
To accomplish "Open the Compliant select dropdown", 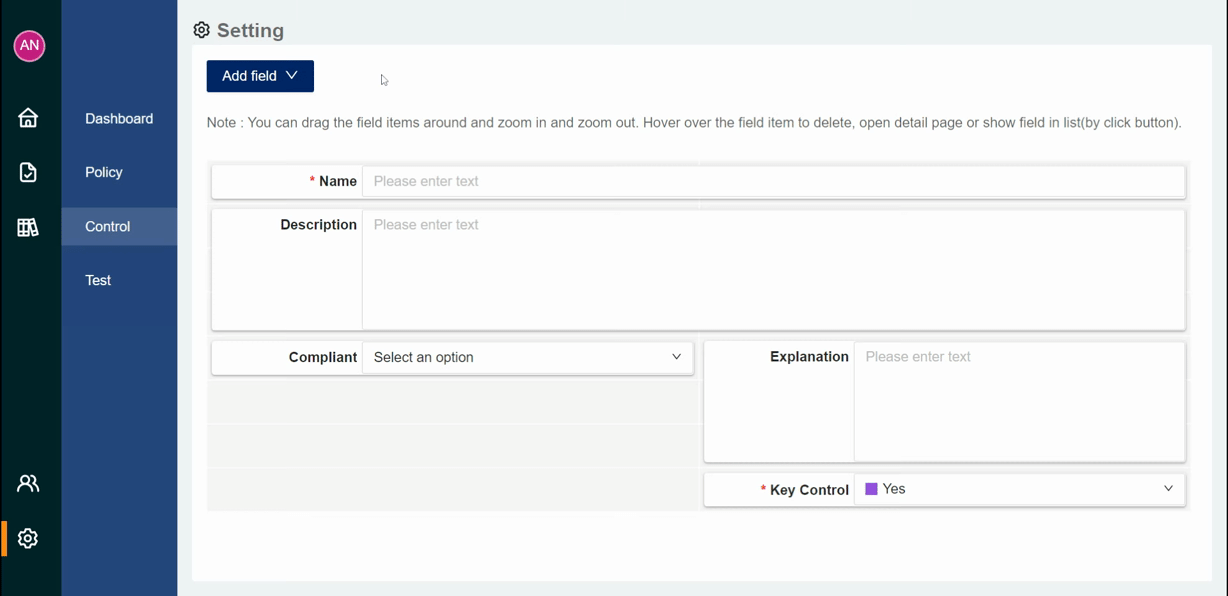I will click(x=528, y=357).
